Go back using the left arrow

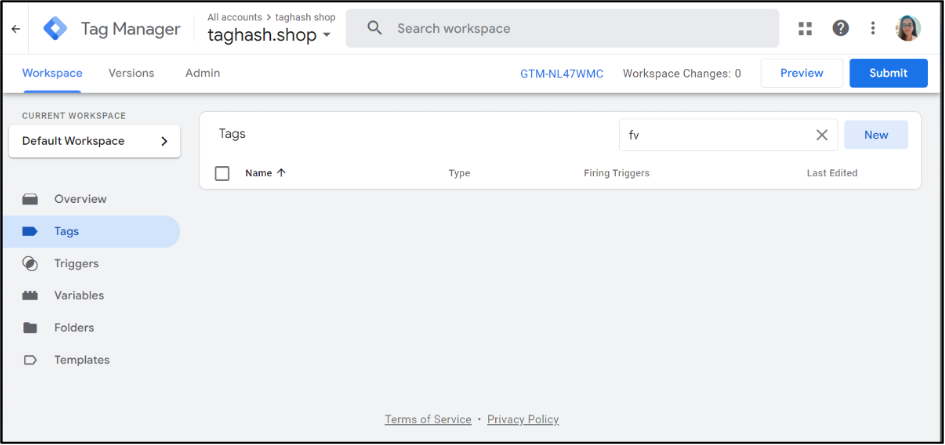pos(16,28)
